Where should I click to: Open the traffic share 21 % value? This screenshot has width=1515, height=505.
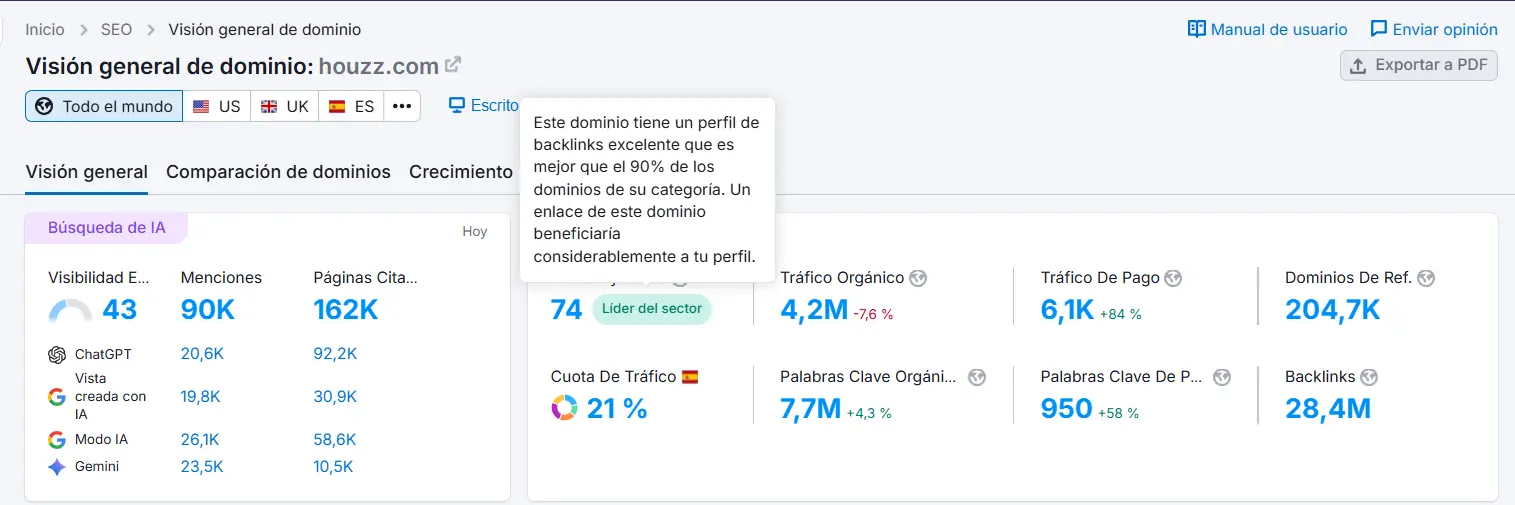coord(617,409)
